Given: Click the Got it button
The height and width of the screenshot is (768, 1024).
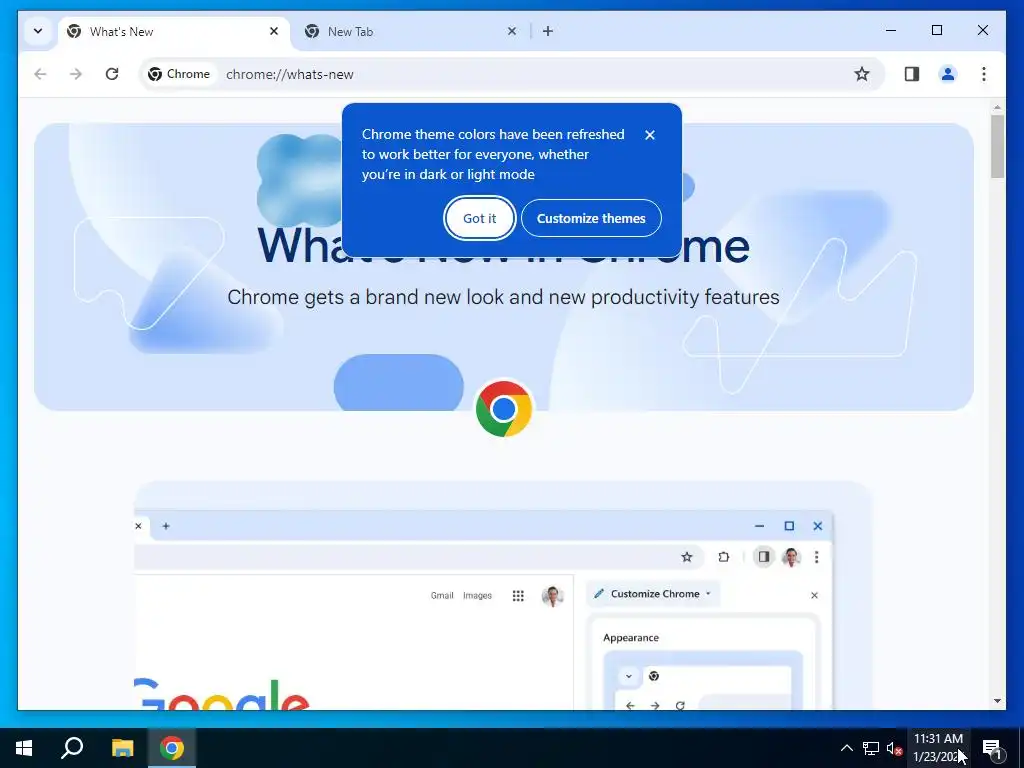Looking at the screenshot, I should (480, 218).
